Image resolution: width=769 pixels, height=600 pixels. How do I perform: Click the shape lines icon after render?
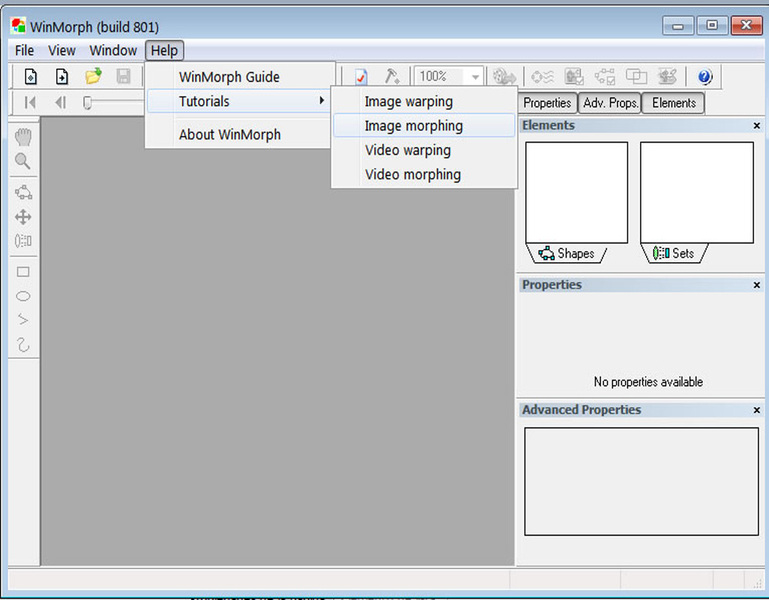[x=542, y=77]
